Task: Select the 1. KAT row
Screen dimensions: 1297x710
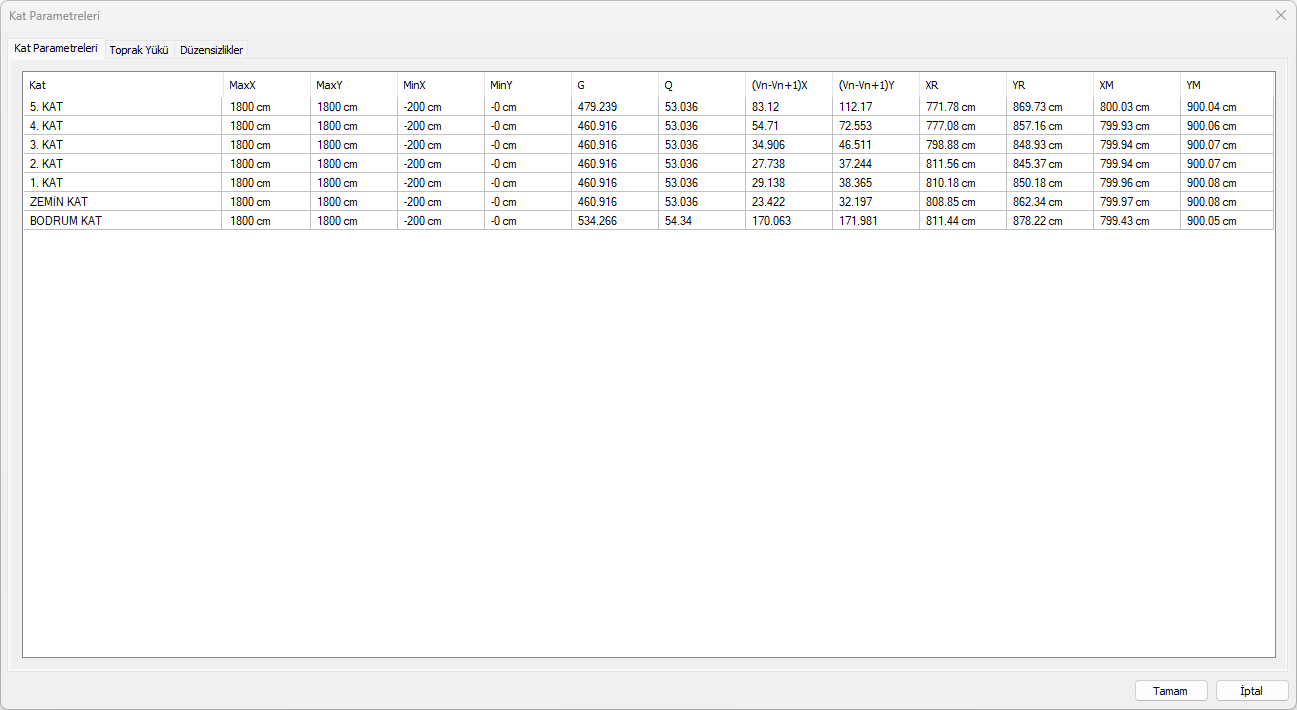Action: click(649, 183)
